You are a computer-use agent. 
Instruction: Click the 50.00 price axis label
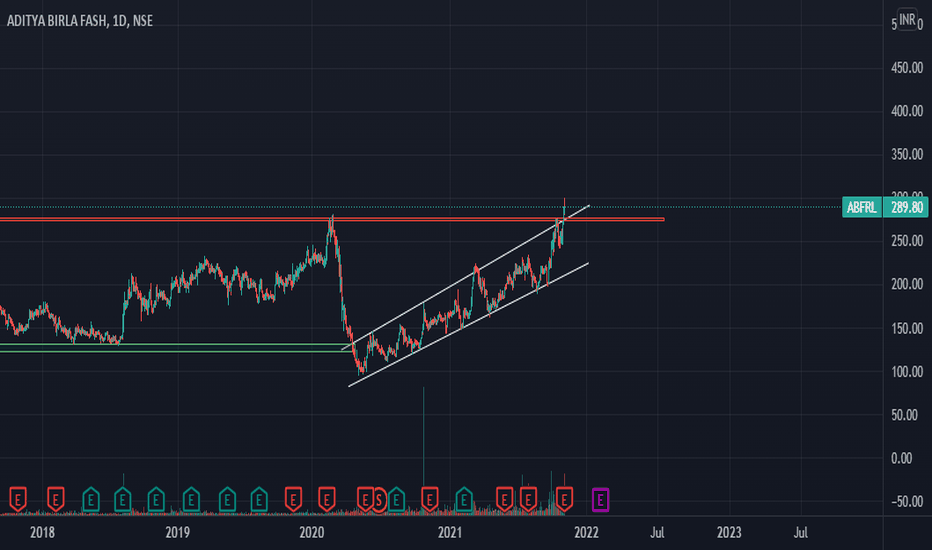[x=907, y=415]
